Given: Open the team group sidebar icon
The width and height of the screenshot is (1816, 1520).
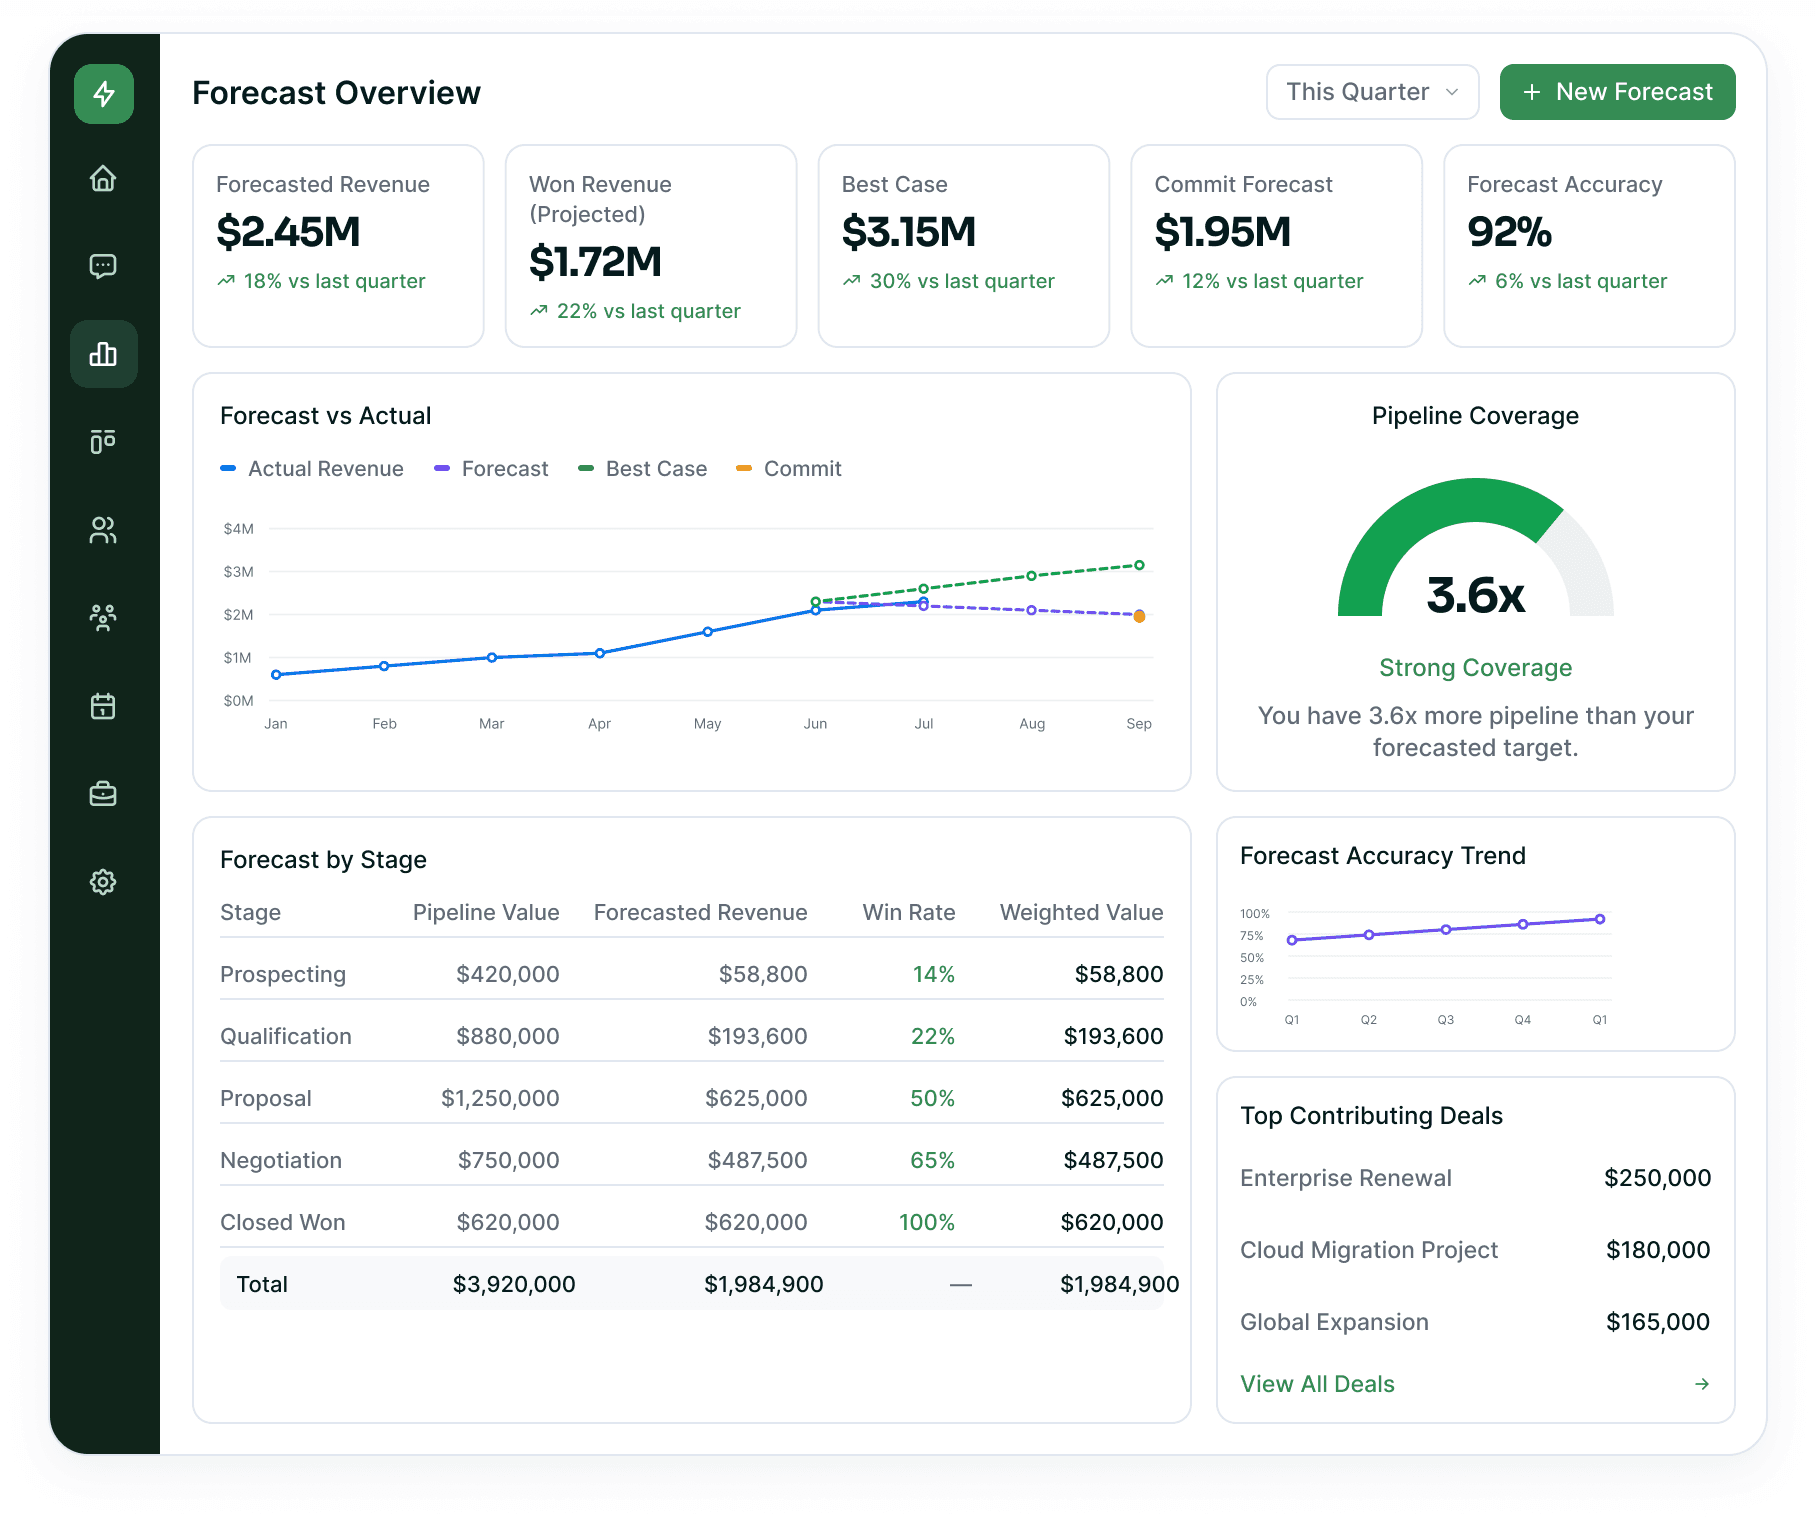Looking at the screenshot, I should (x=103, y=618).
